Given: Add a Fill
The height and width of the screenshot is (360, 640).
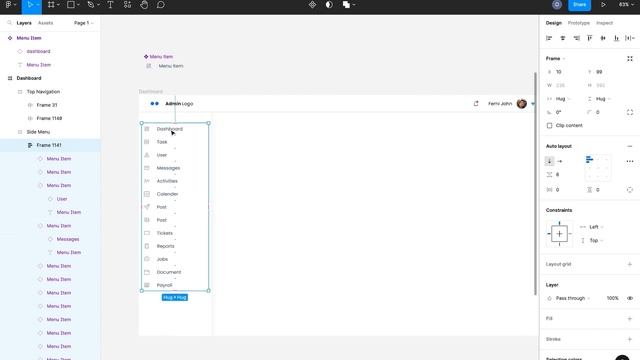Looking at the screenshot, I should 630,318.
